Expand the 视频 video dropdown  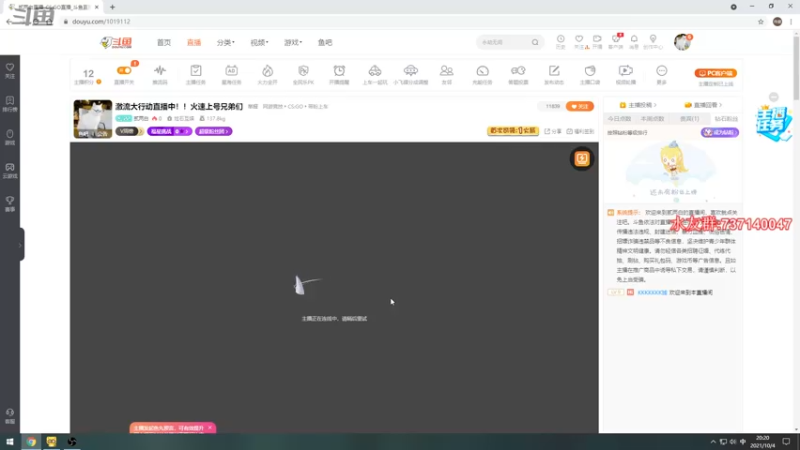point(259,42)
